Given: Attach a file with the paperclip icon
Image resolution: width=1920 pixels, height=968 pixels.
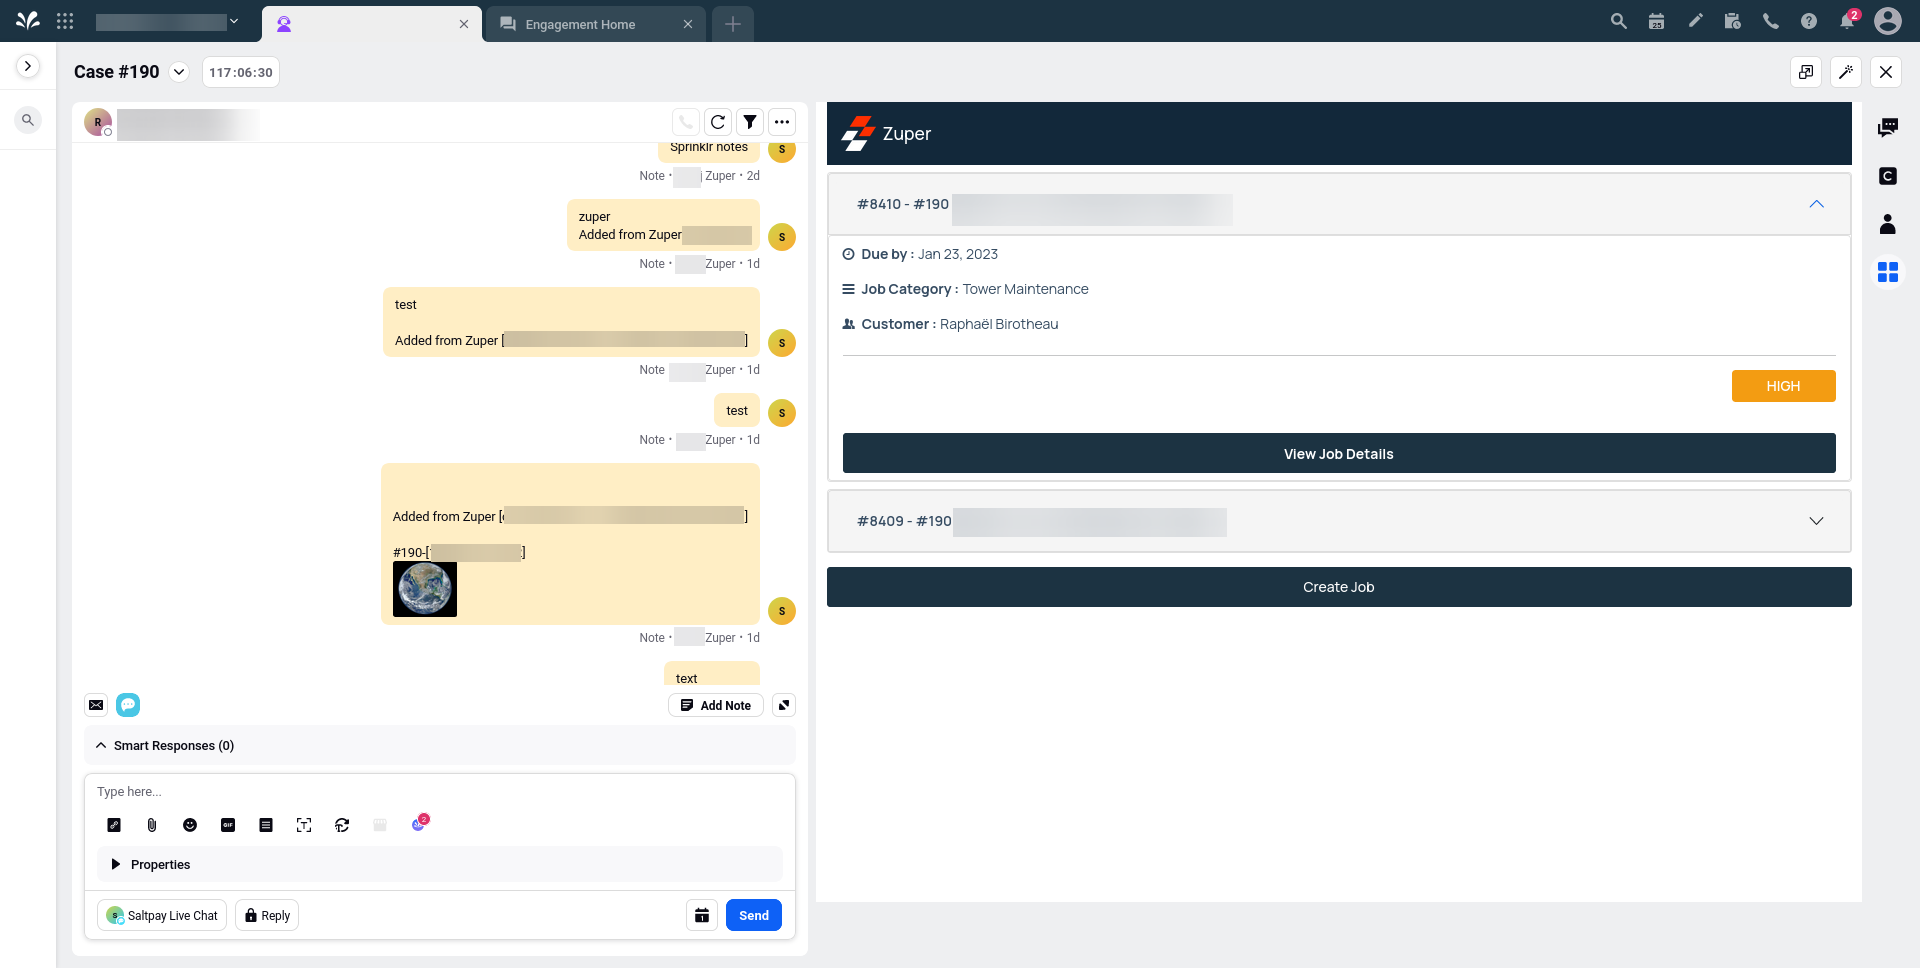Looking at the screenshot, I should coord(152,825).
